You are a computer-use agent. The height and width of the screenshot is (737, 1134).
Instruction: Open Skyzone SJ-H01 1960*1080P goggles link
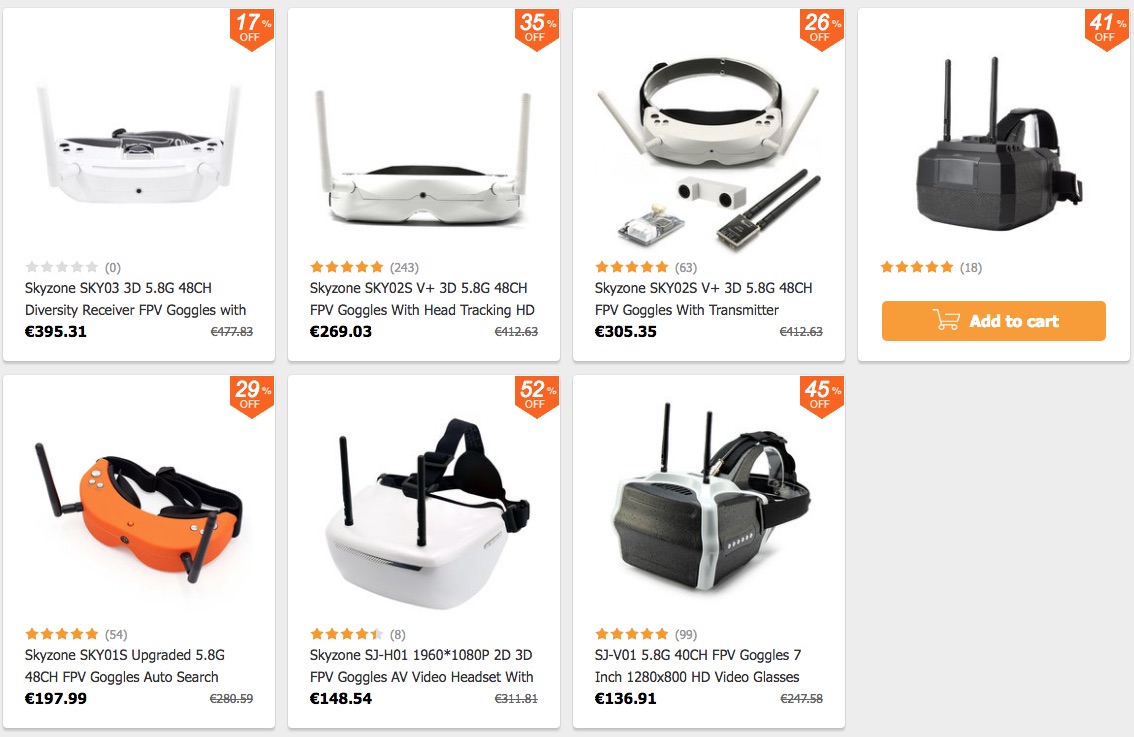422,665
